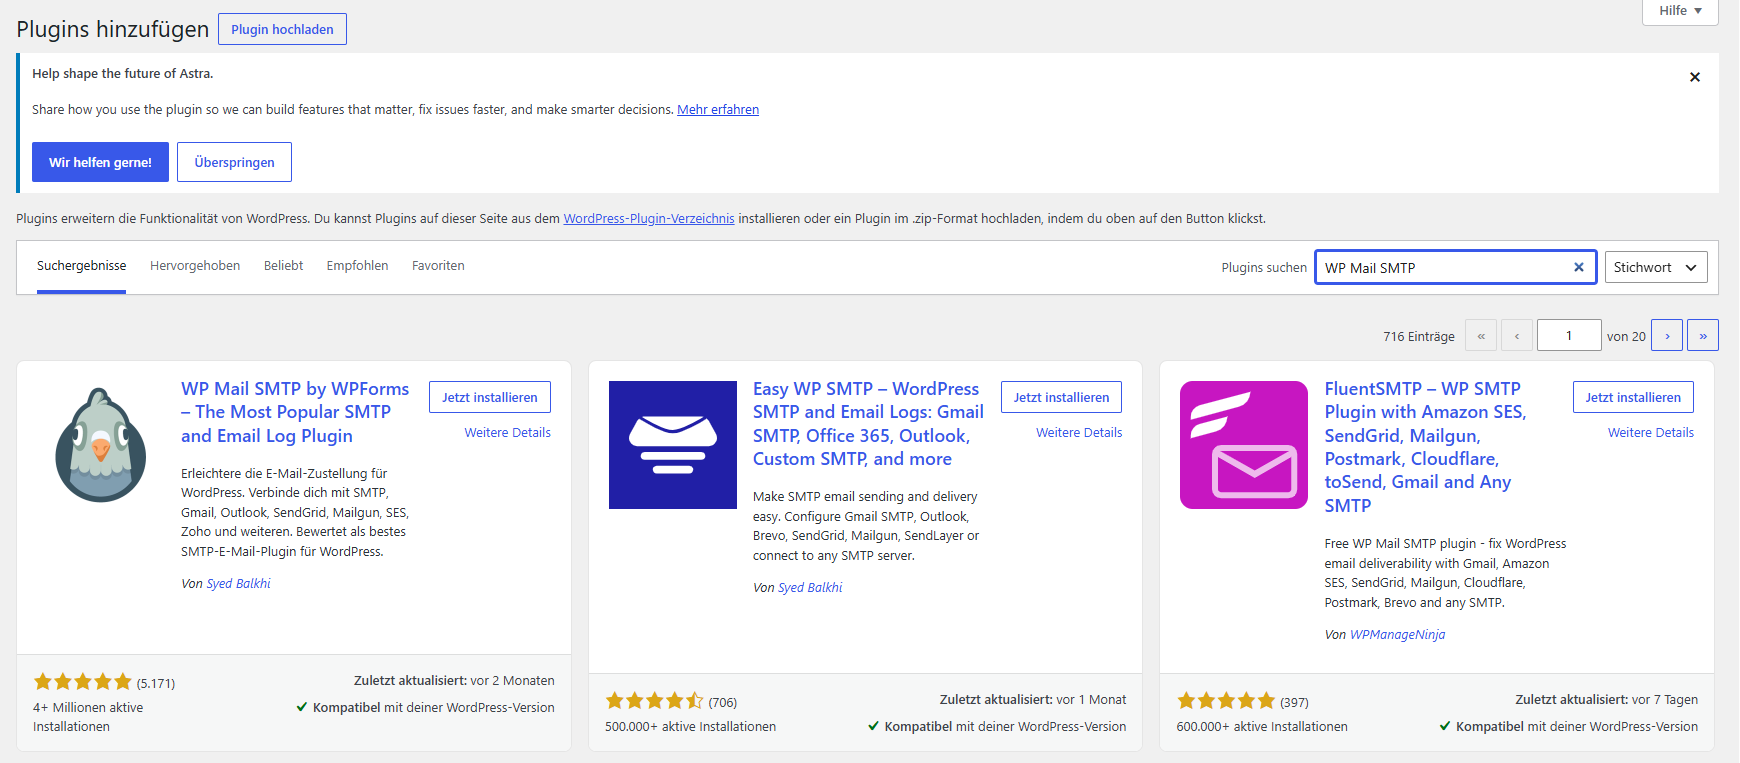Open the Mehr erfahren link
This screenshot has height=763, width=1740.
click(718, 110)
